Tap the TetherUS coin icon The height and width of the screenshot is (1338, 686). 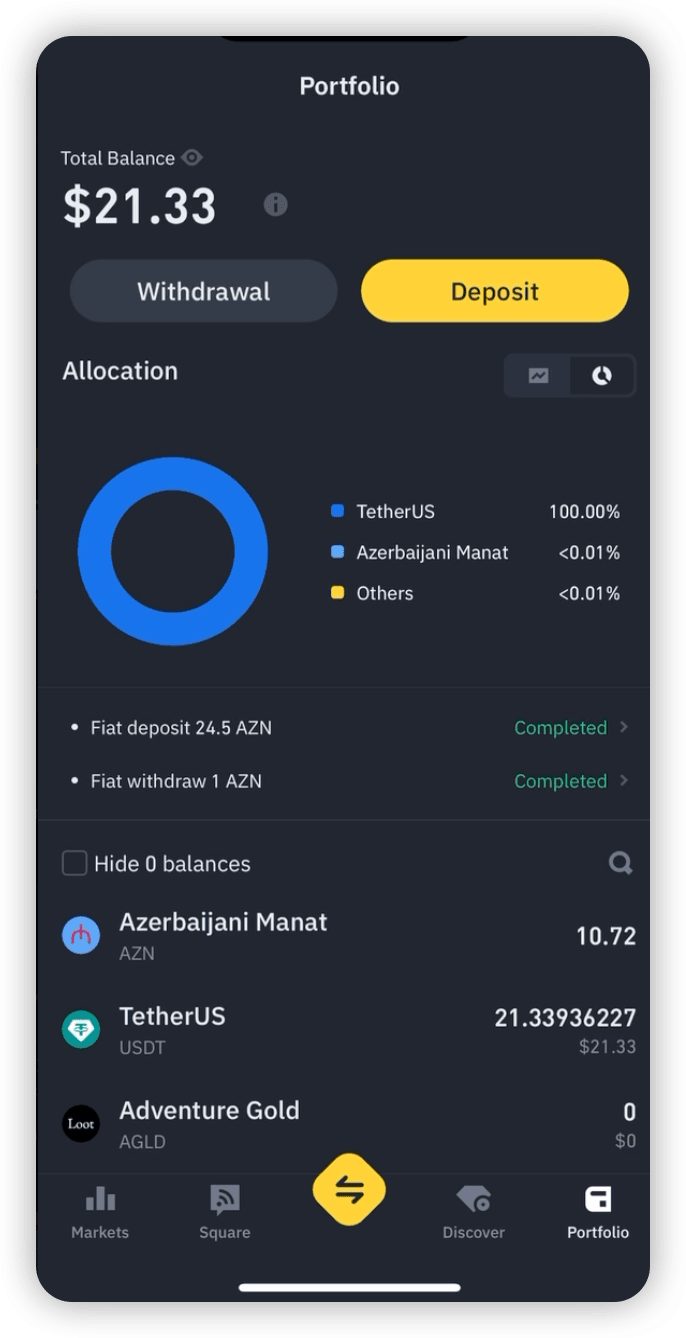coord(81,1030)
